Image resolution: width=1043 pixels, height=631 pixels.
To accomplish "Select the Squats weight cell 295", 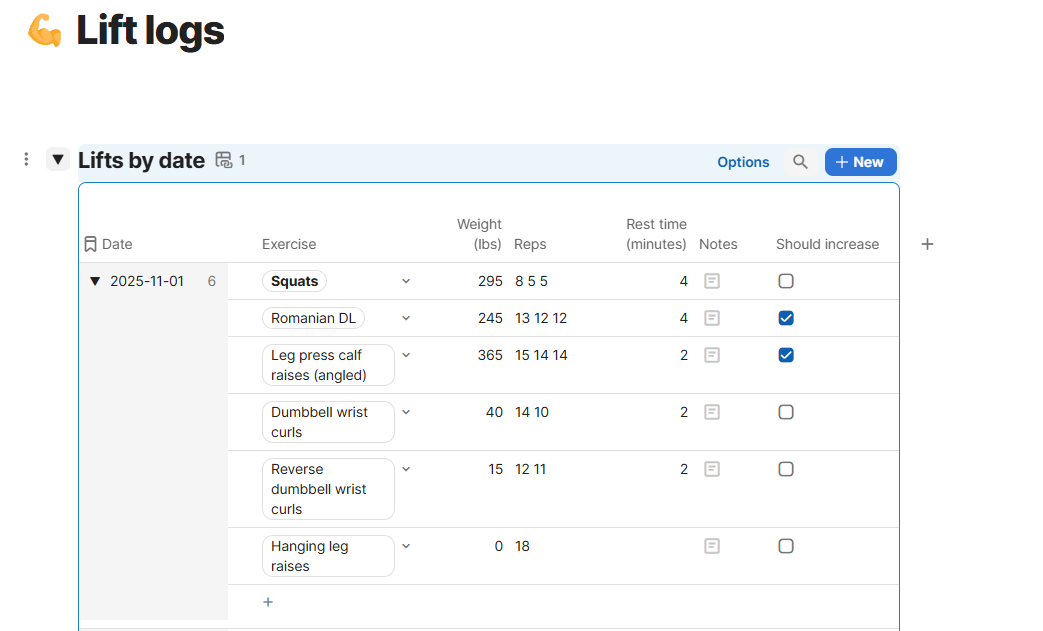I will point(490,281).
